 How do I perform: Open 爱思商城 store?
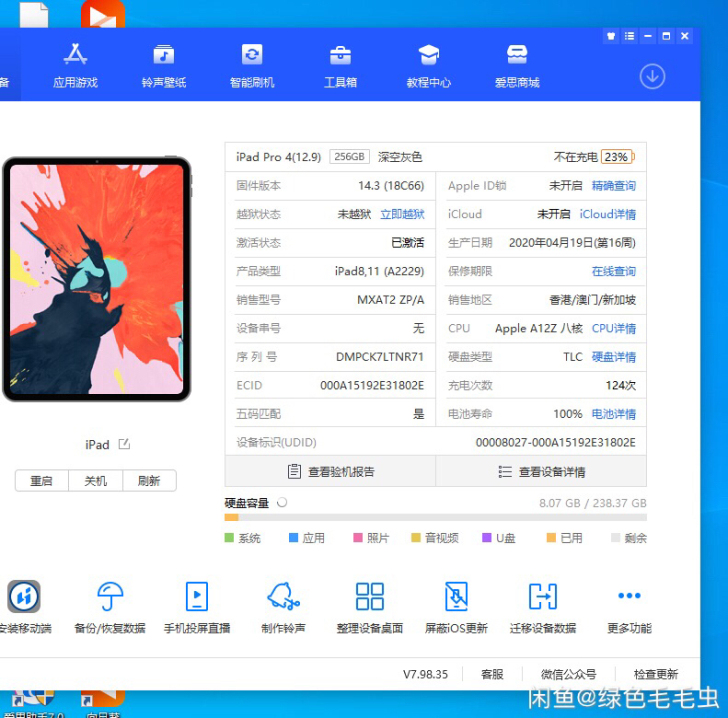[x=517, y=66]
